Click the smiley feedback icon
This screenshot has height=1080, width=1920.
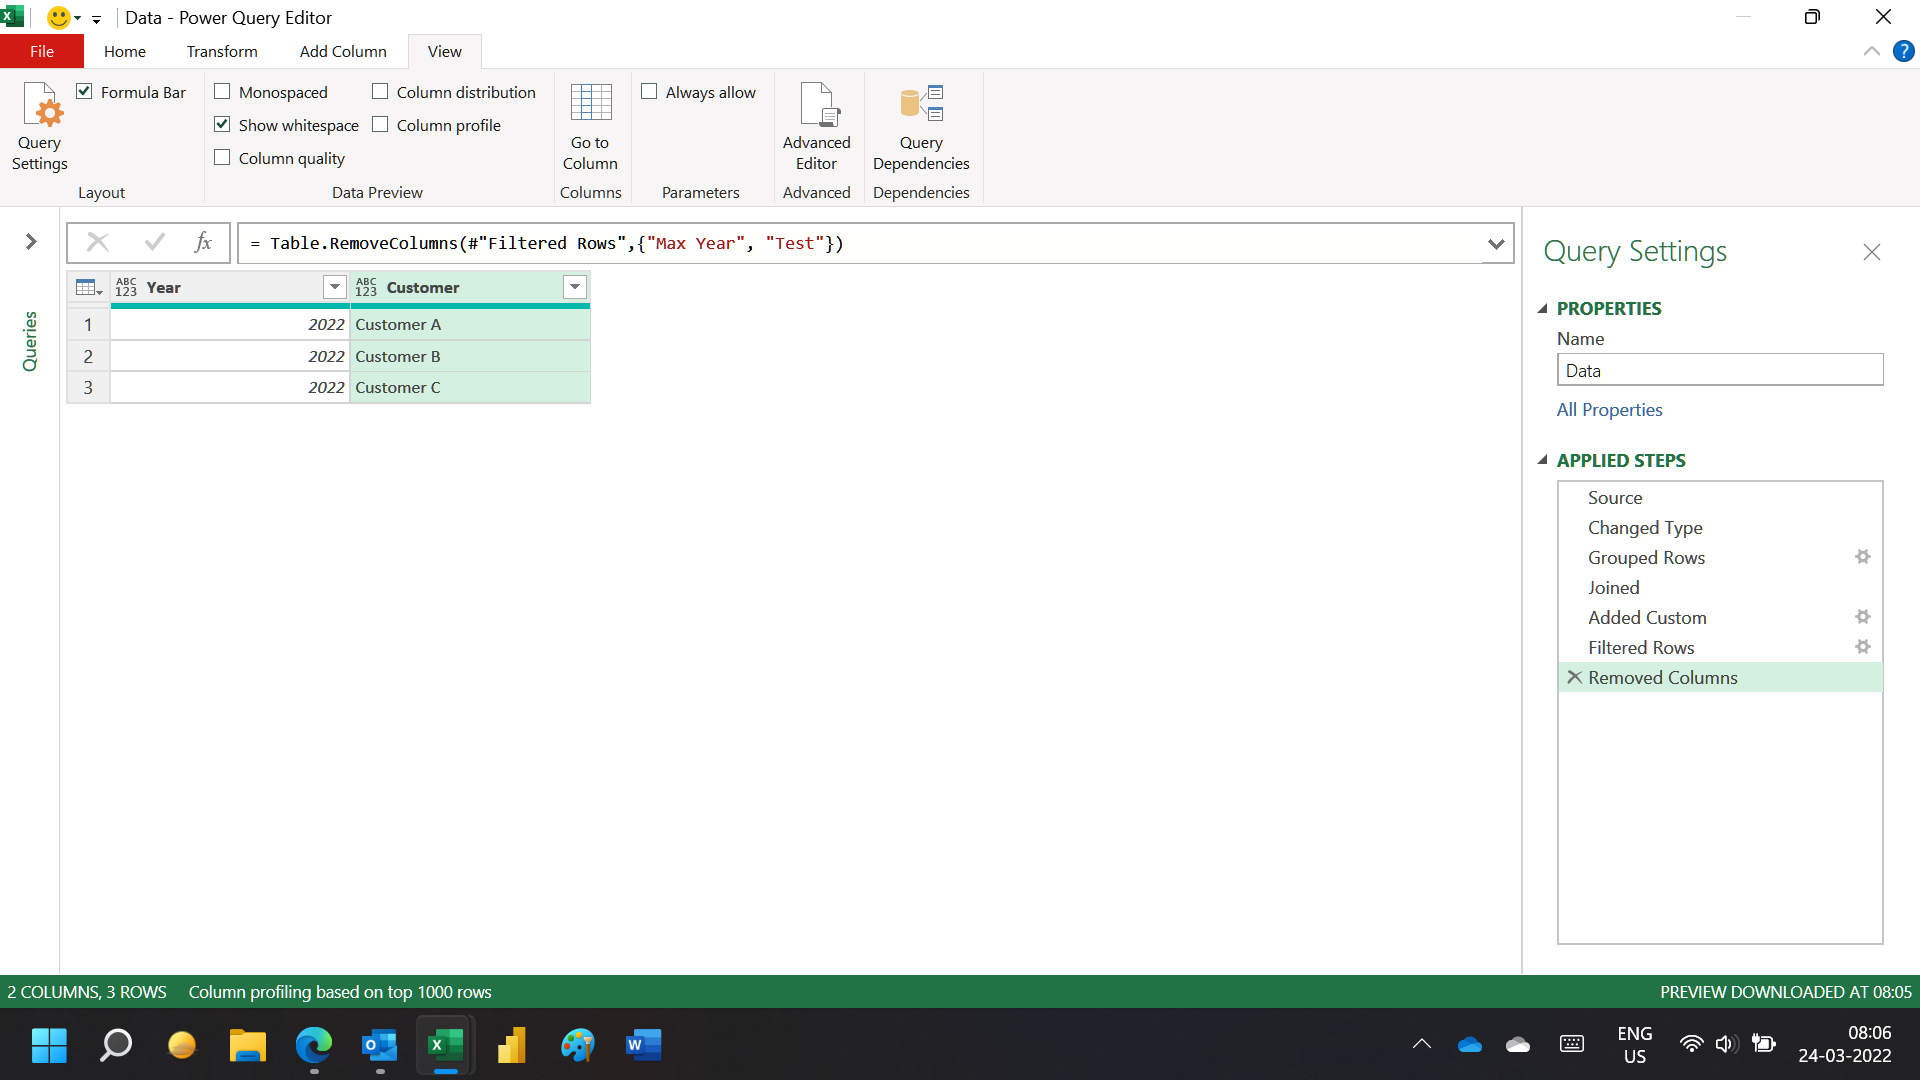click(59, 17)
